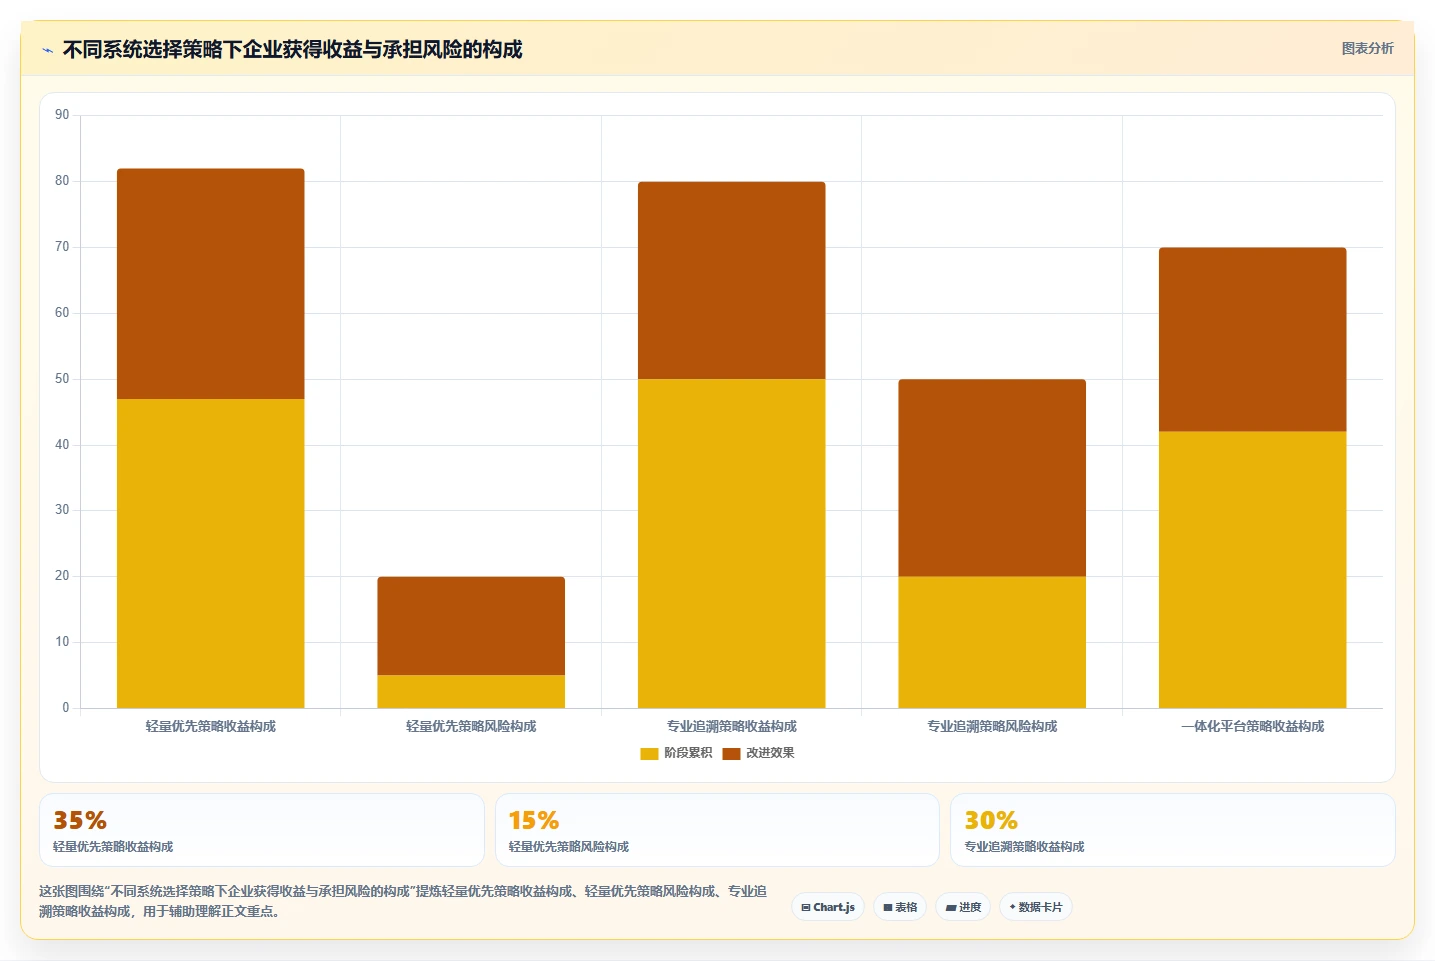Click yellow segment of 轻量优先策略收益构成 bar

click(x=211, y=553)
